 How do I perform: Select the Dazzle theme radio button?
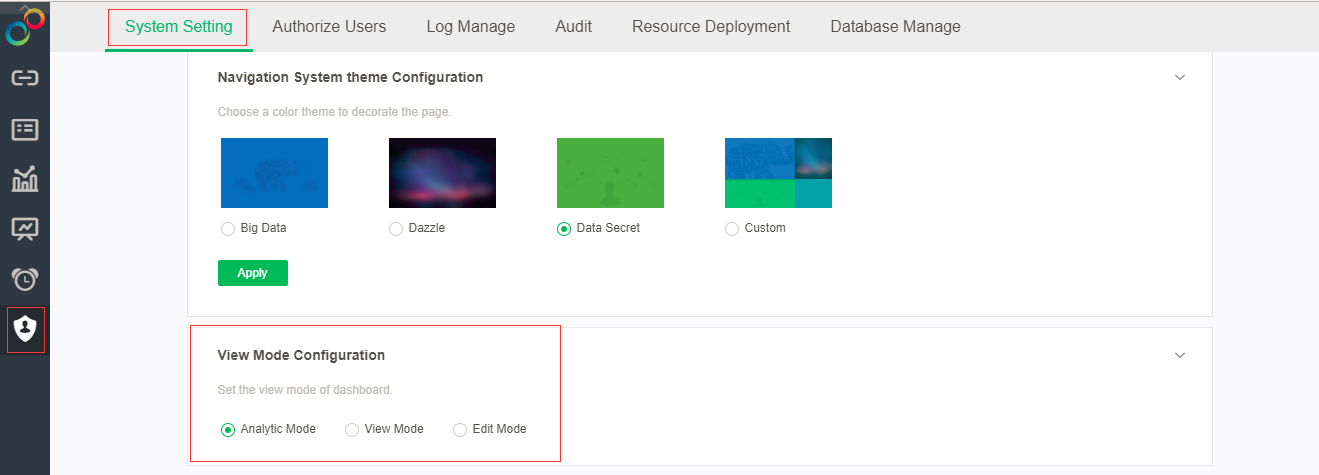click(396, 229)
